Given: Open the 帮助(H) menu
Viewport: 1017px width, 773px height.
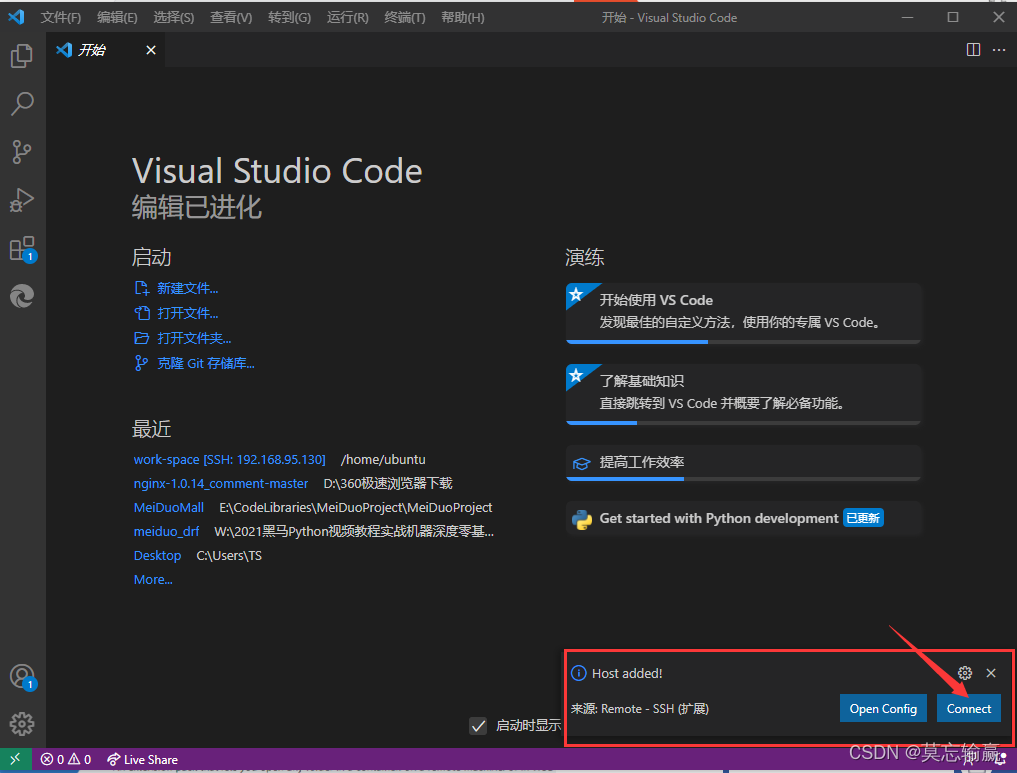Looking at the screenshot, I should pos(462,18).
